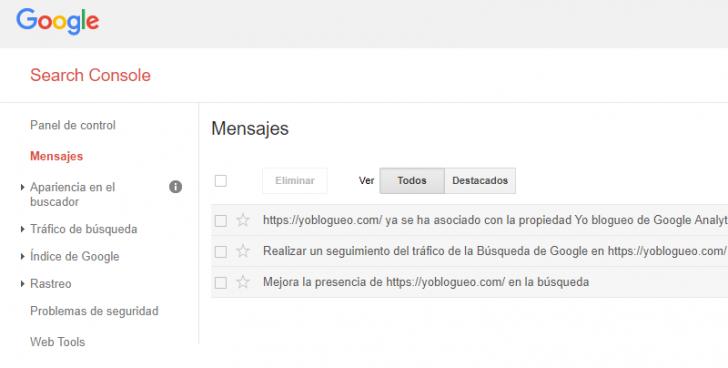Select Mensajes in the sidebar
The width and height of the screenshot is (728, 368).
pyautogui.click(x=57, y=156)
